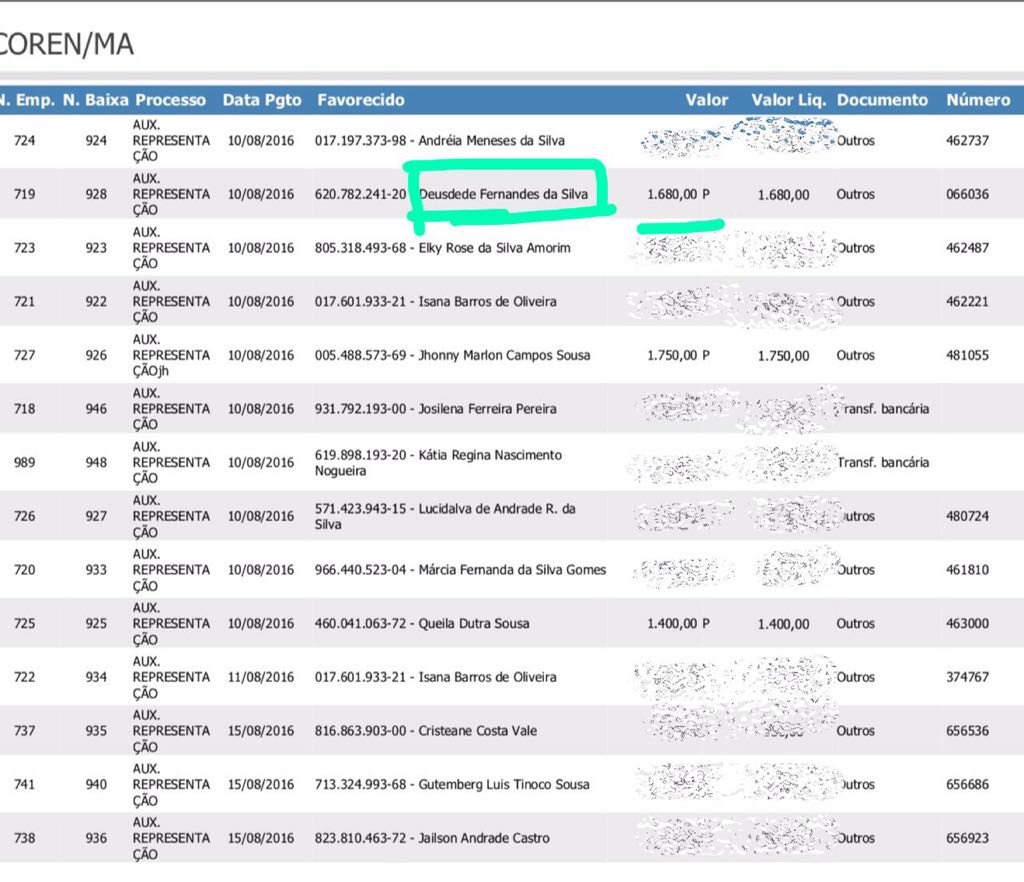The height and width of the screenshot is (882, 1024).
Task: Click the Favorecido column header
Action: pos(361,100)
